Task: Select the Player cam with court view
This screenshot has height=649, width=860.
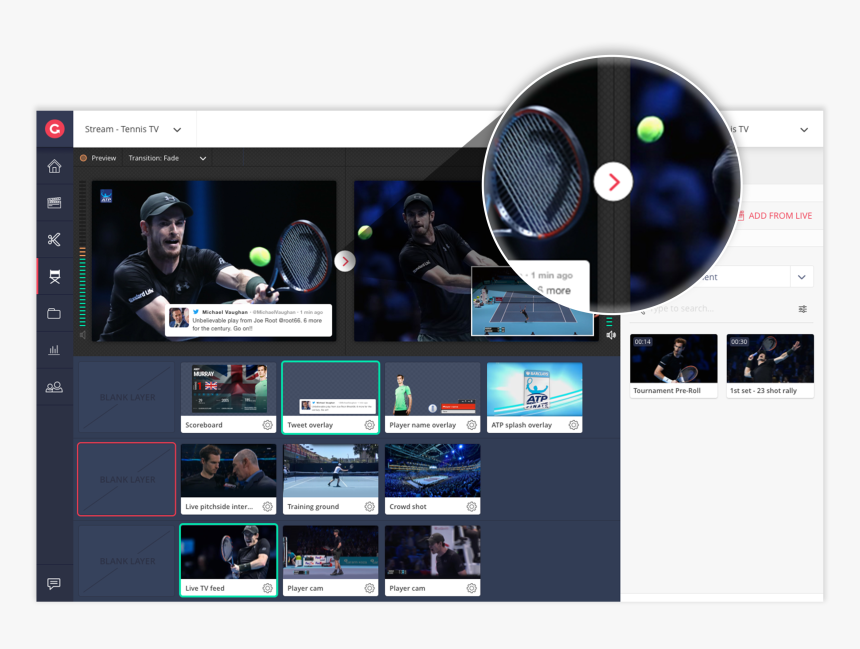Action: click(331, 561)
